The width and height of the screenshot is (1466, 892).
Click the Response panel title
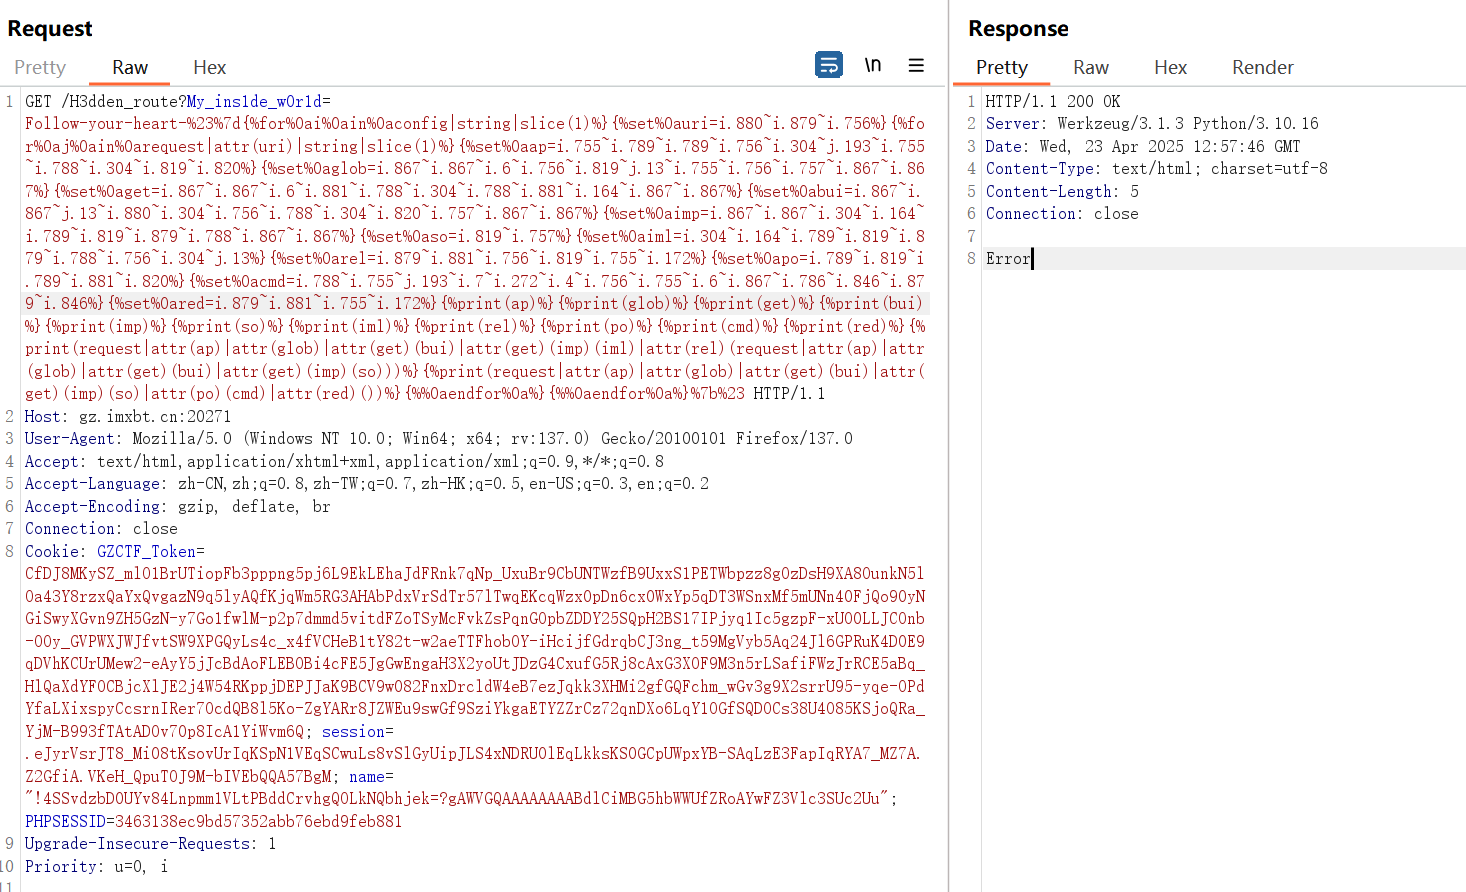(1018, 28)
